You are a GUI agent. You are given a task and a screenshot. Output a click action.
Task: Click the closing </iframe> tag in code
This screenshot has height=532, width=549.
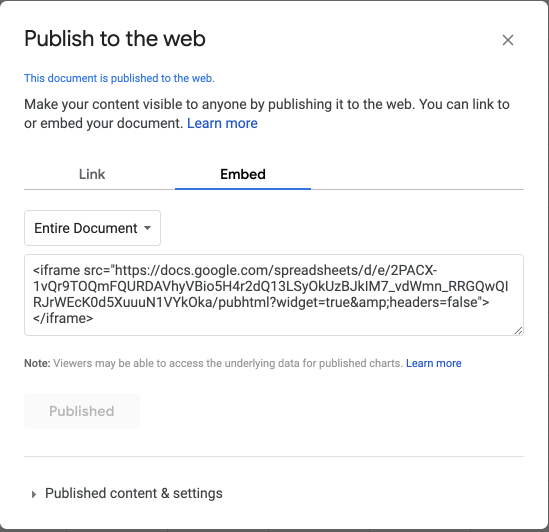coord(63,318)
